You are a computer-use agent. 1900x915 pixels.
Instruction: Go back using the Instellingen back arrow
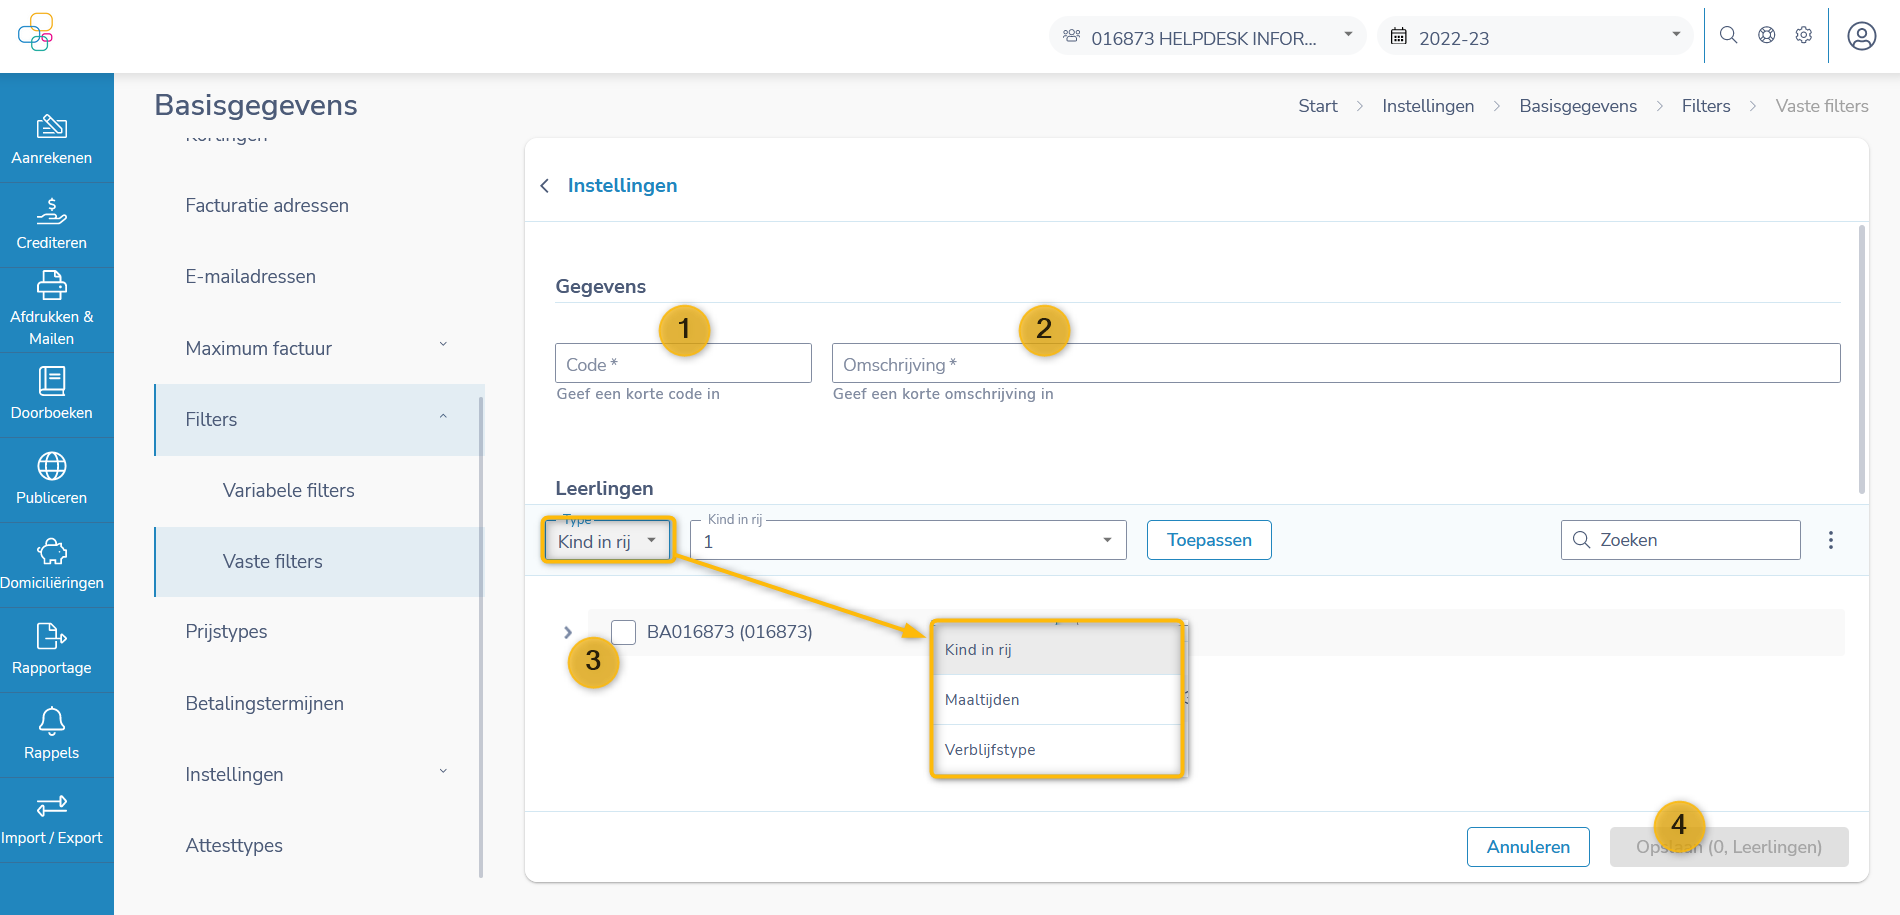coord(545,186)
